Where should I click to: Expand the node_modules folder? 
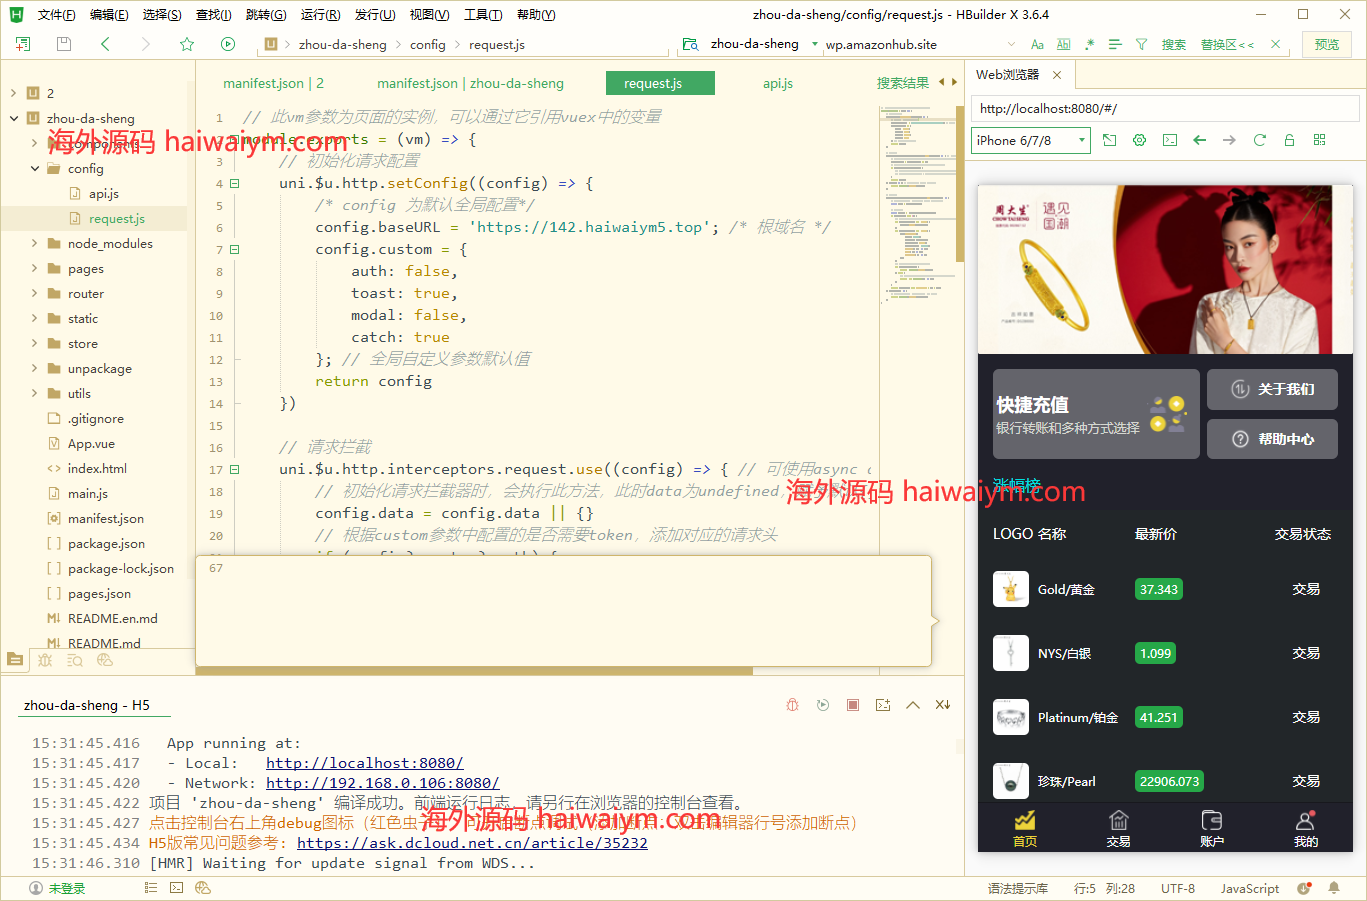(34, 243)
